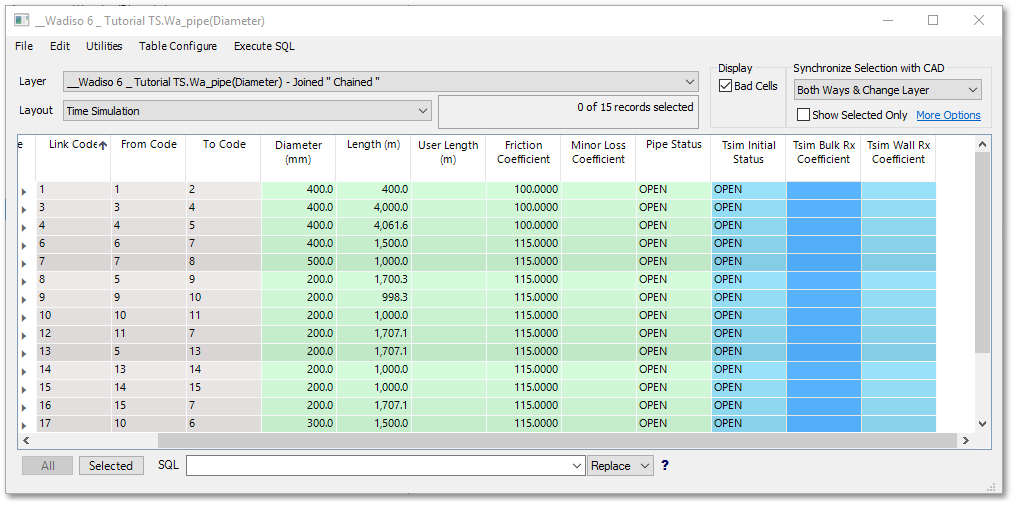The width and height of the screenshot is (1014, 505).
Task: Open the Utilities menu
Action: click(x=104, y=46)
